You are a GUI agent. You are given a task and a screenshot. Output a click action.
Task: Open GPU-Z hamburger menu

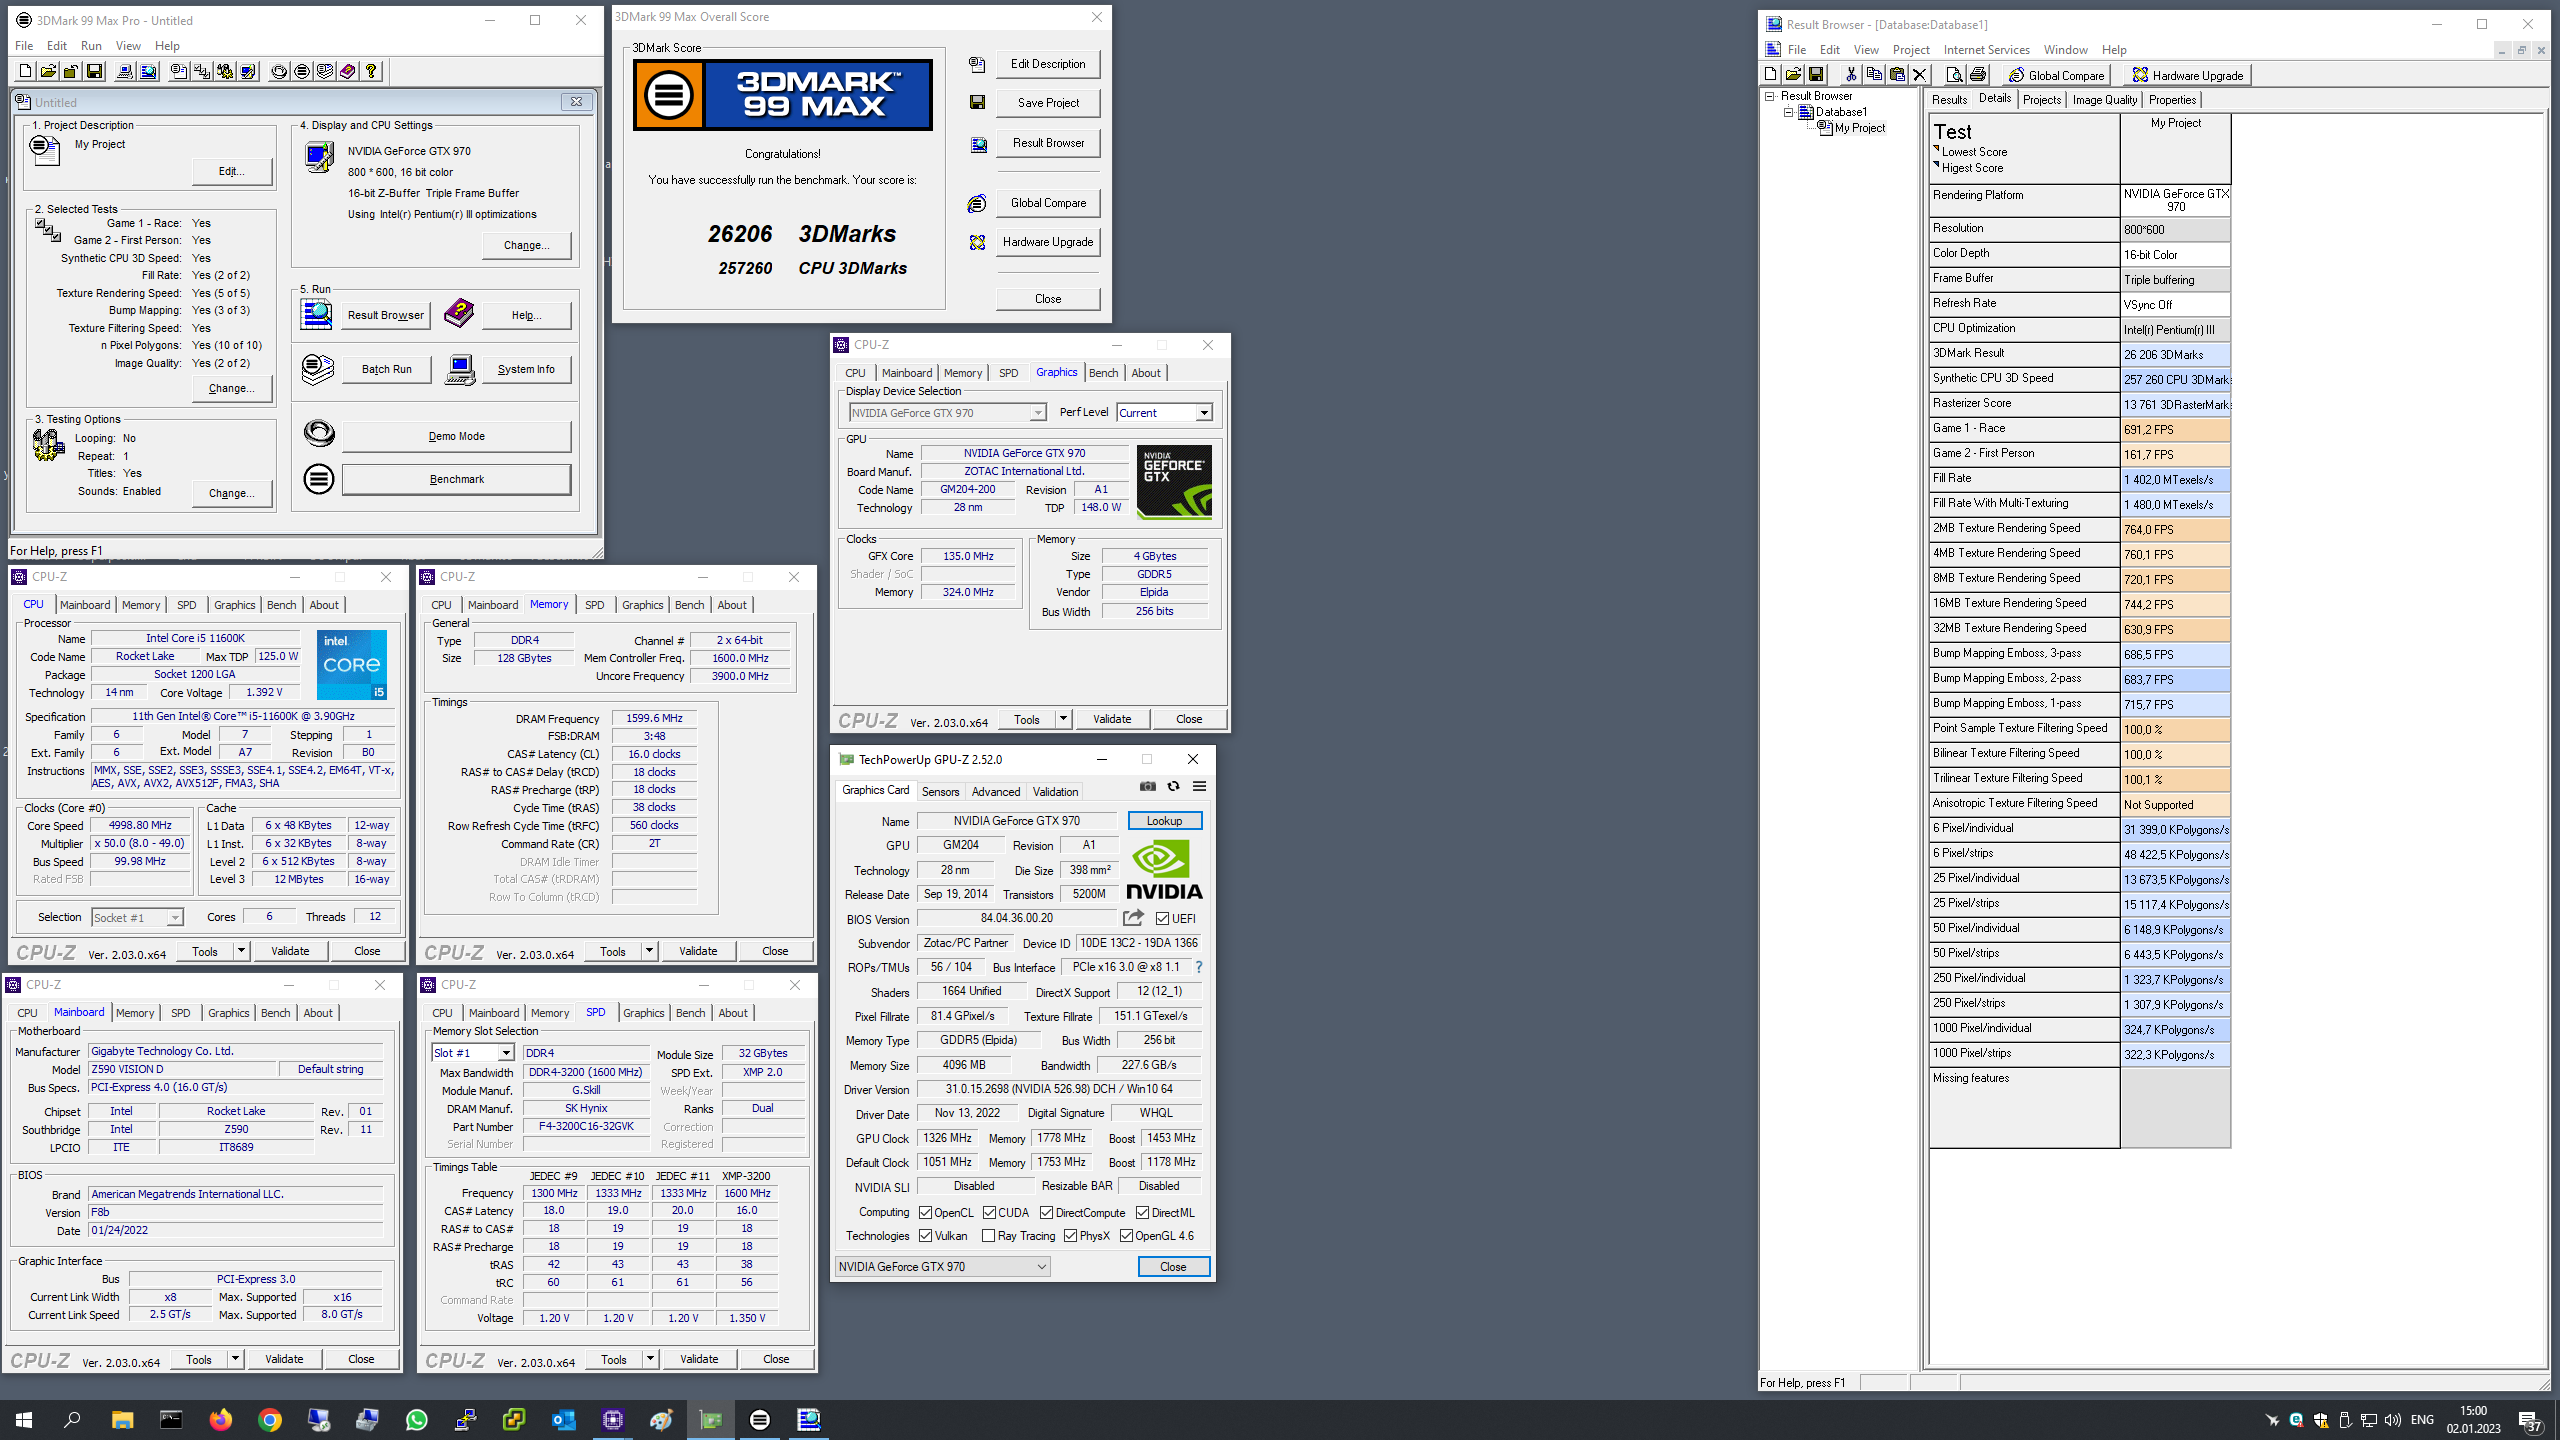[1200, 787]
